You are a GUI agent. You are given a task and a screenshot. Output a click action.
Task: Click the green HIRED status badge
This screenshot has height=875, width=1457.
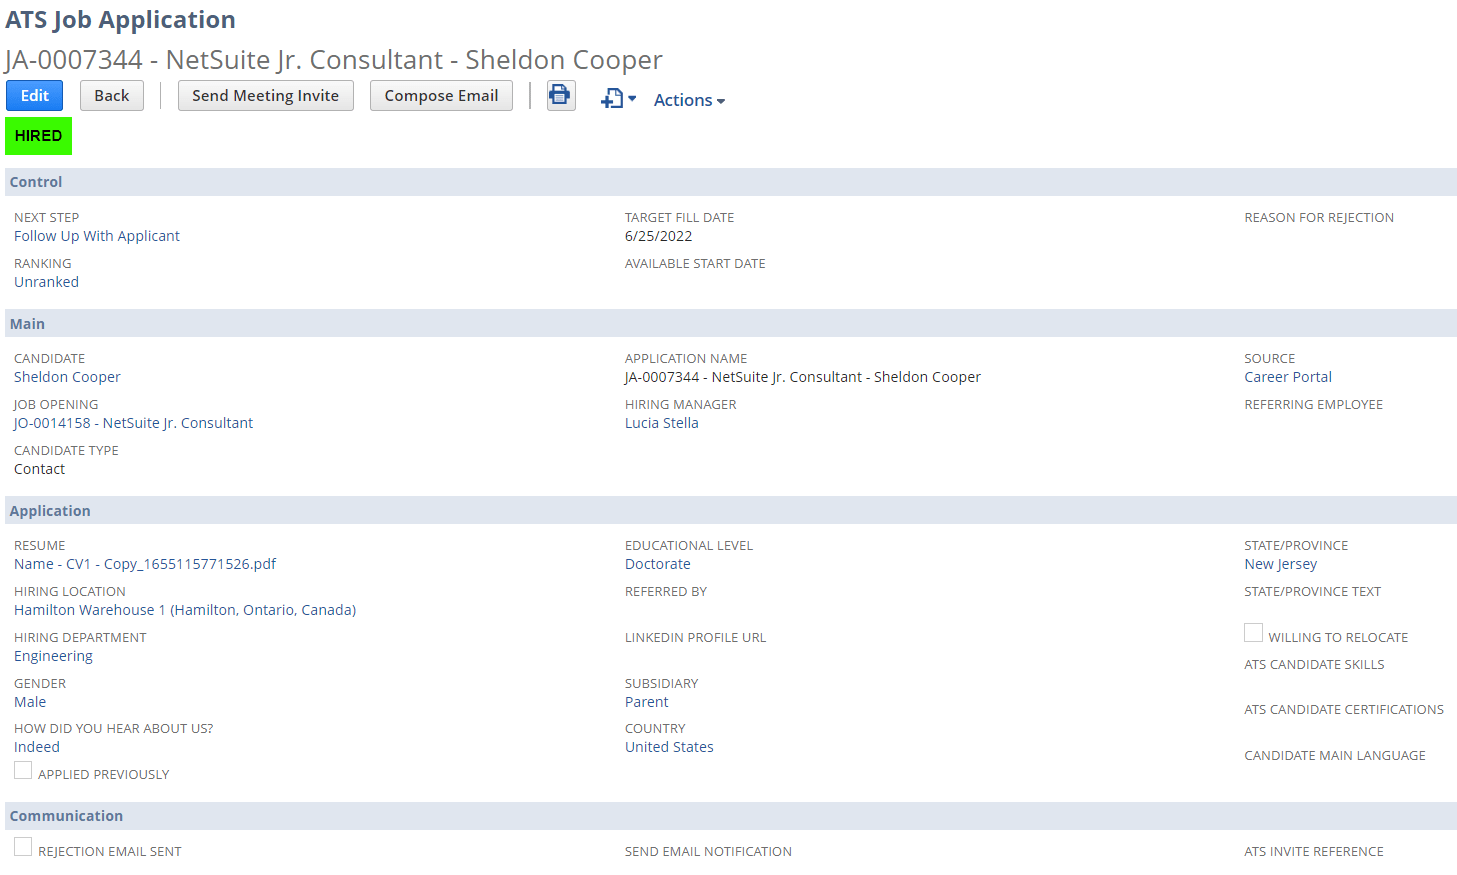(x=38, y=136)
